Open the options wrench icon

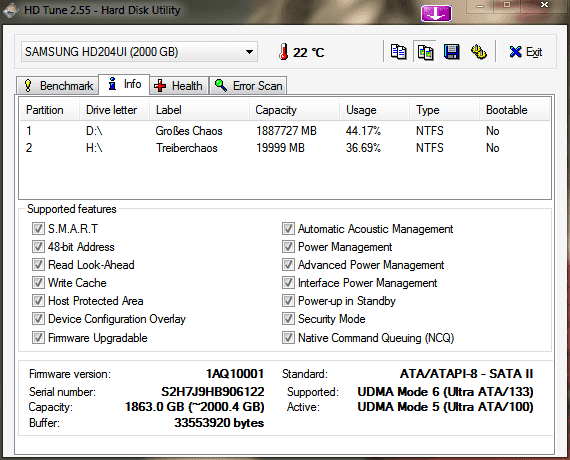479,52
